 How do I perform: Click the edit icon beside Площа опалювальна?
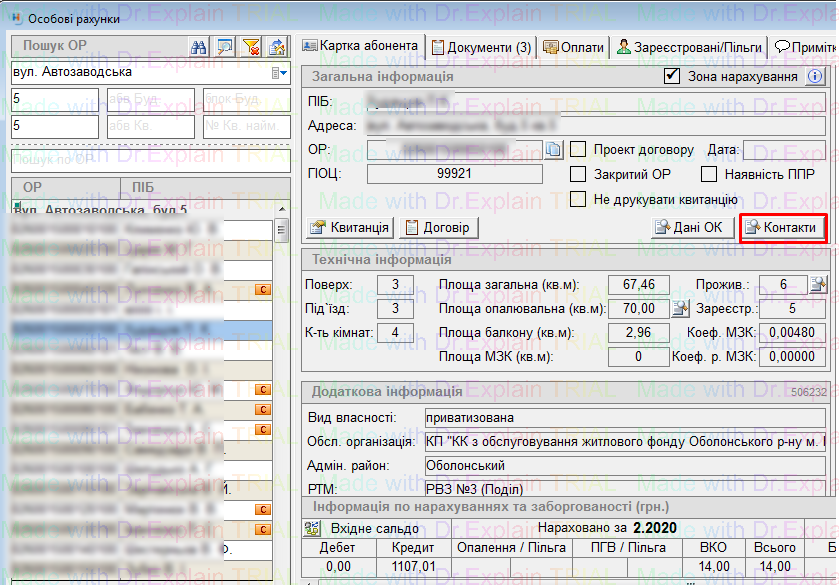point(681,308)
